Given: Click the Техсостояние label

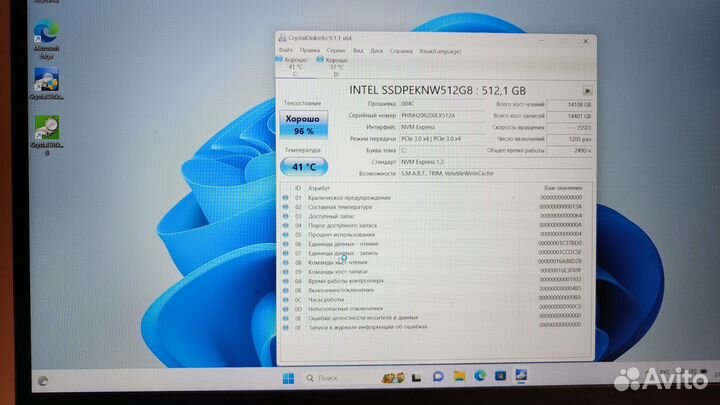Looking at the screenshot, I should tap(303, 103).
